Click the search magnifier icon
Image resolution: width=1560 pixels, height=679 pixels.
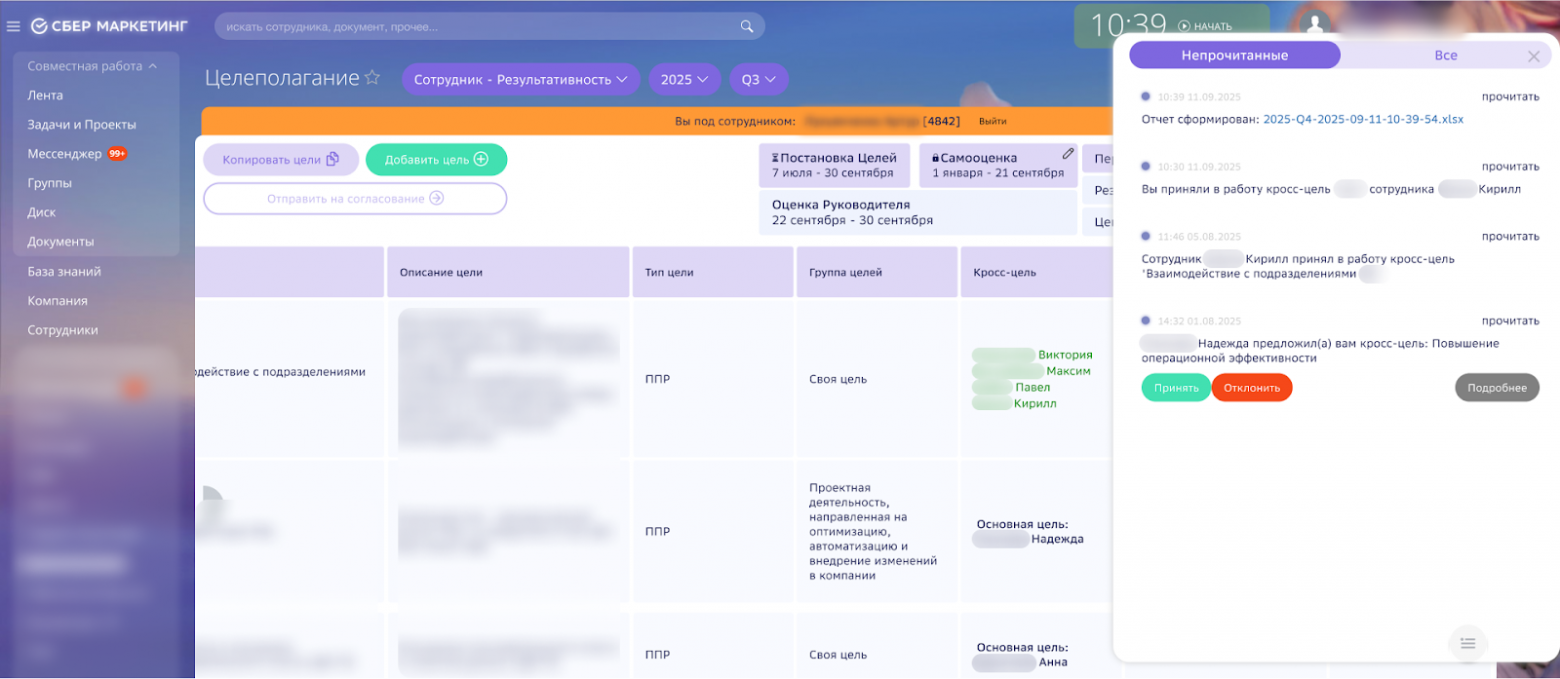[x=746, y=26]
